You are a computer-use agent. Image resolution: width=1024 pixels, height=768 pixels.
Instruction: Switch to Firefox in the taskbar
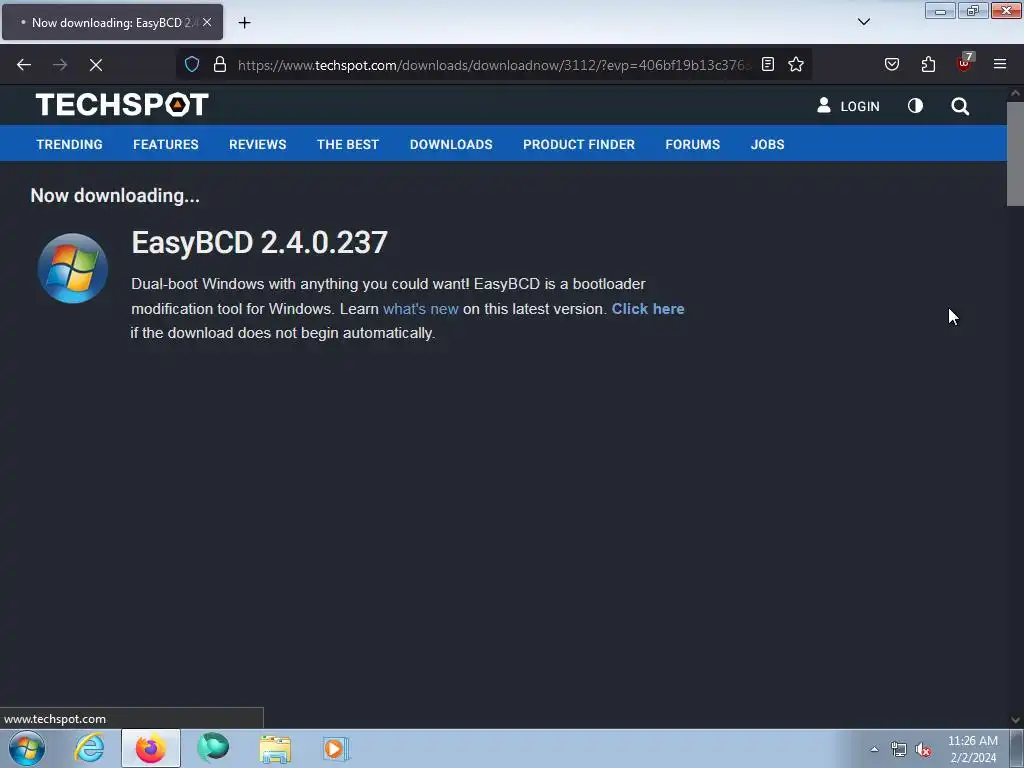pos(151,748)
